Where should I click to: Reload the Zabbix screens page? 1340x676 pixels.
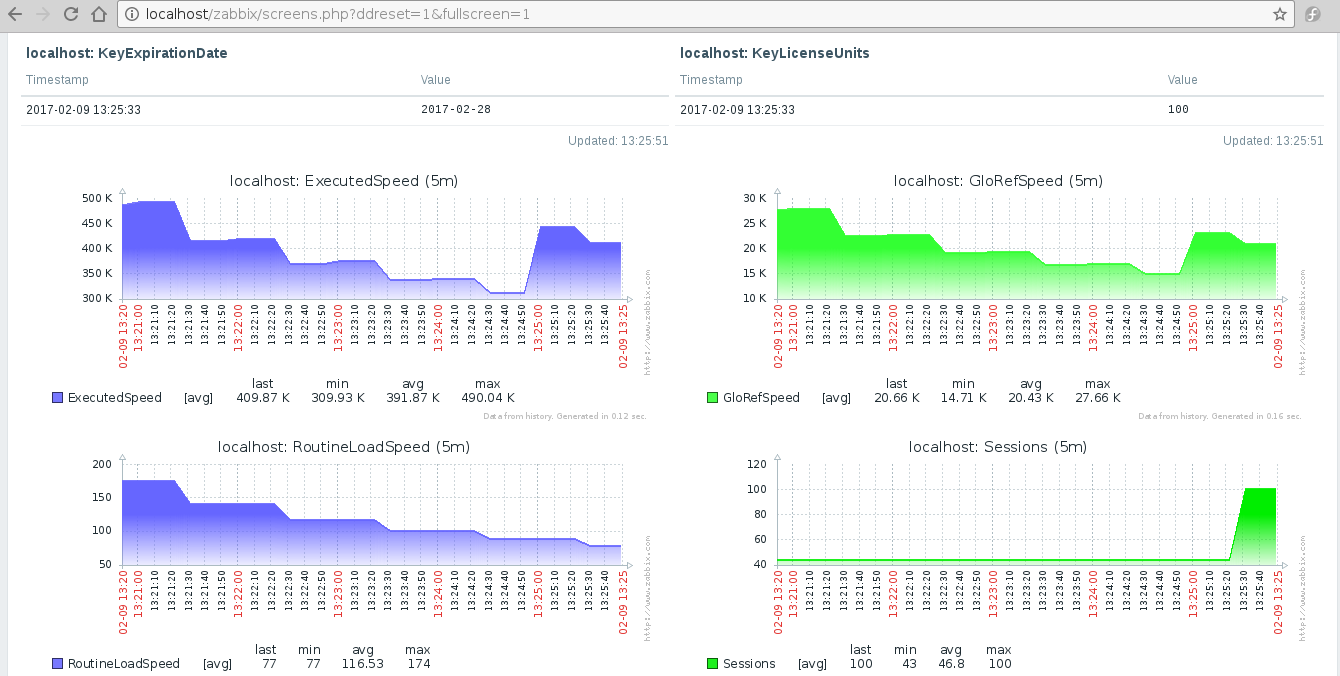click(x=70, y=14)
